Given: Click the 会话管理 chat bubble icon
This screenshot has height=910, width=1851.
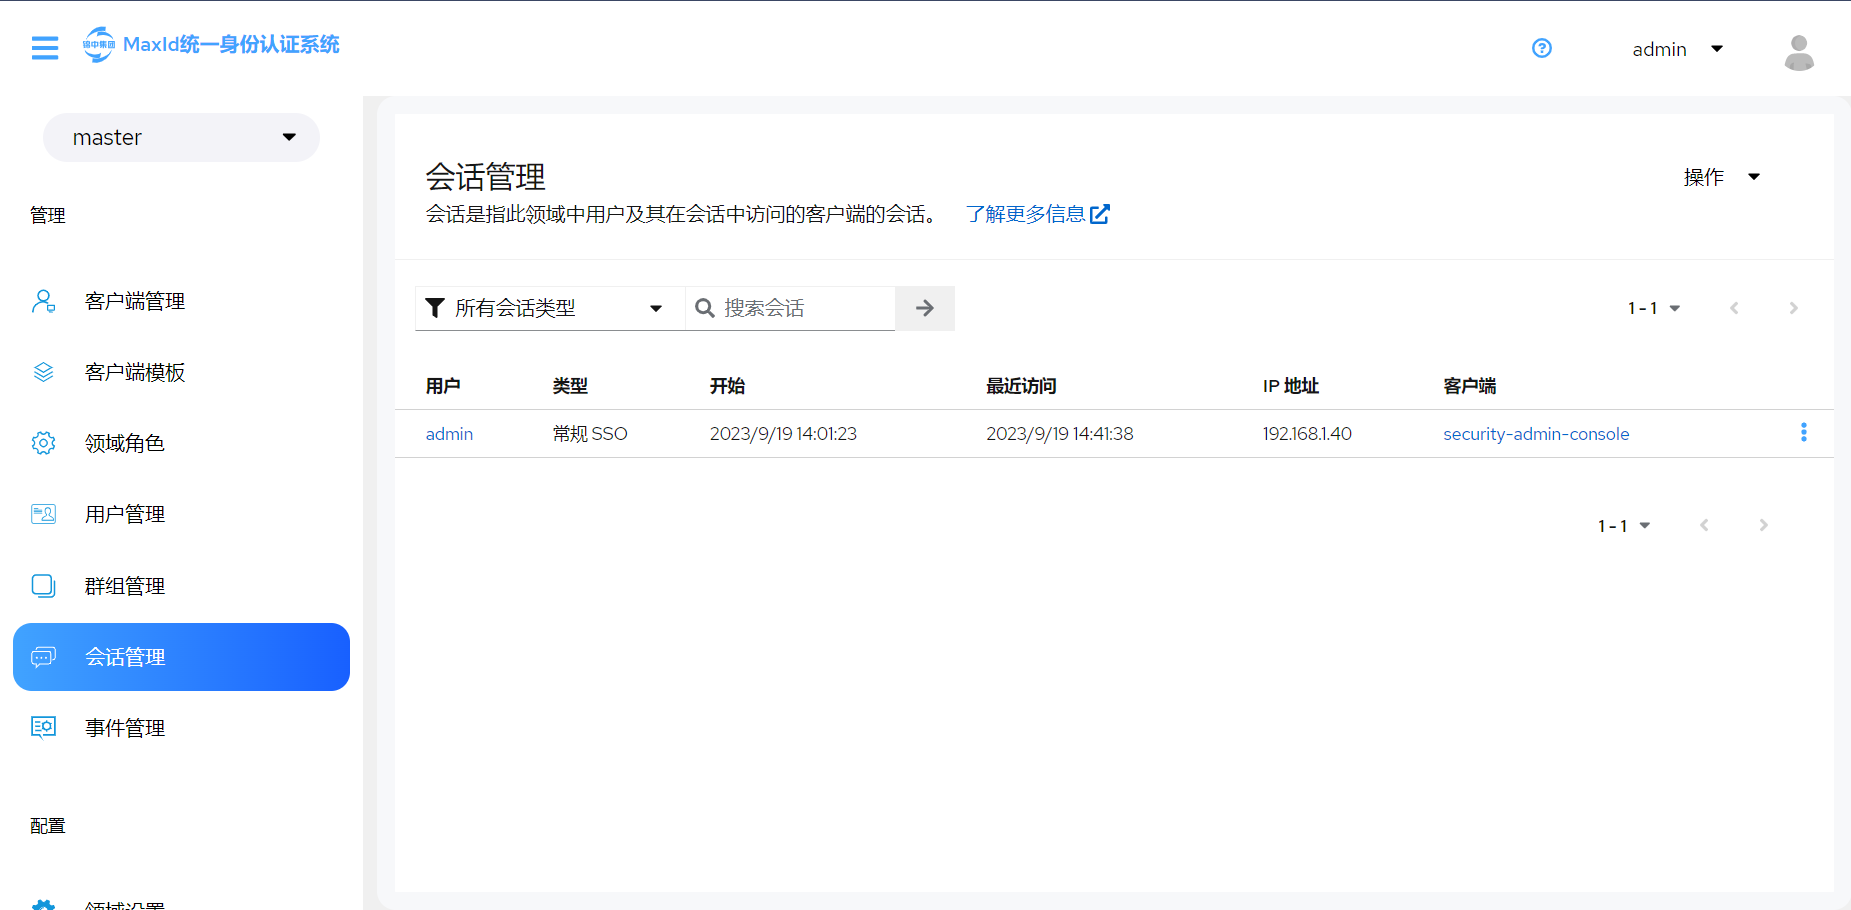Looking at the screenshot, I should click(44, 657).
